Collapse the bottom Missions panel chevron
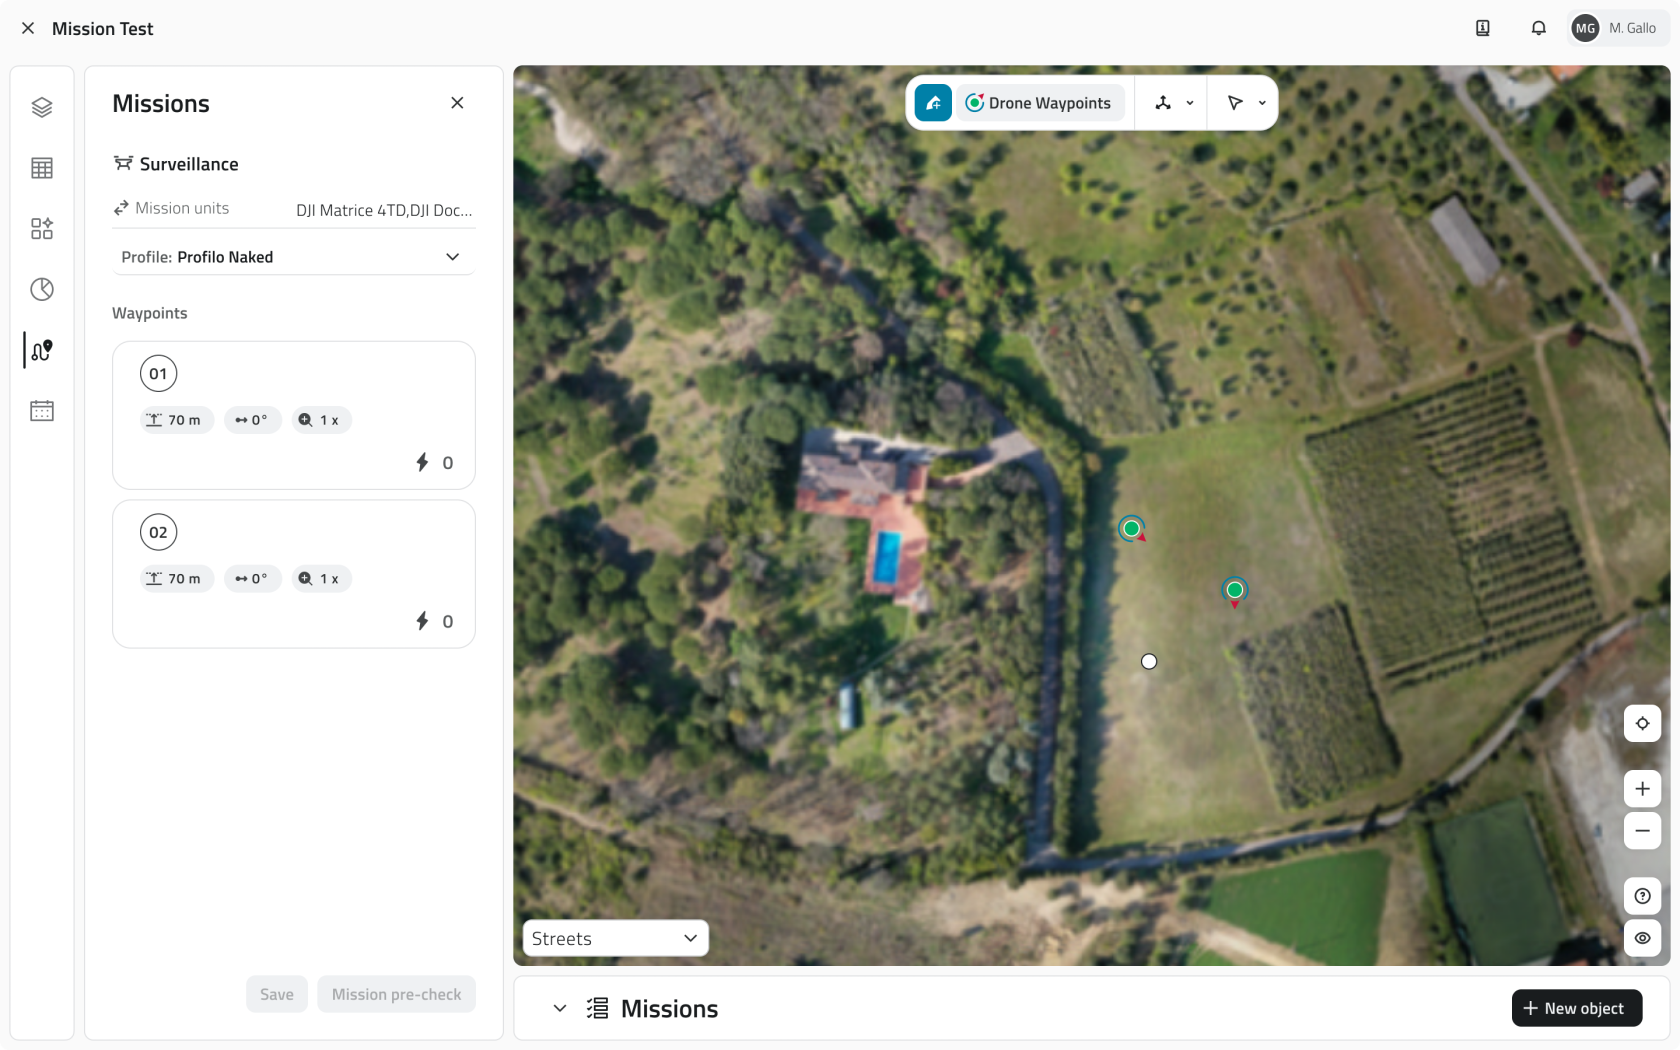 tap(560, 1008)
